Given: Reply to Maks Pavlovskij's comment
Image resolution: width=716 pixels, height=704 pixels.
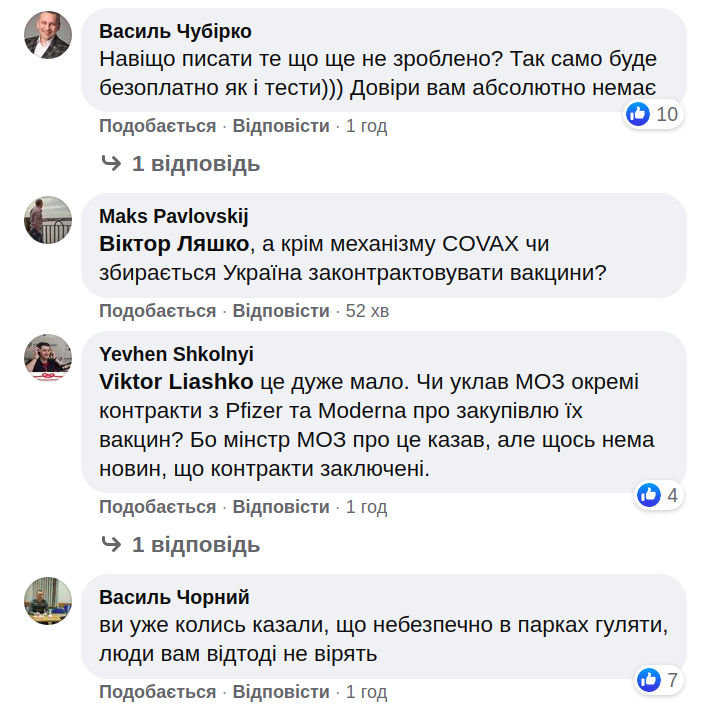Looking at the screenshot, I should pos(281,311).
